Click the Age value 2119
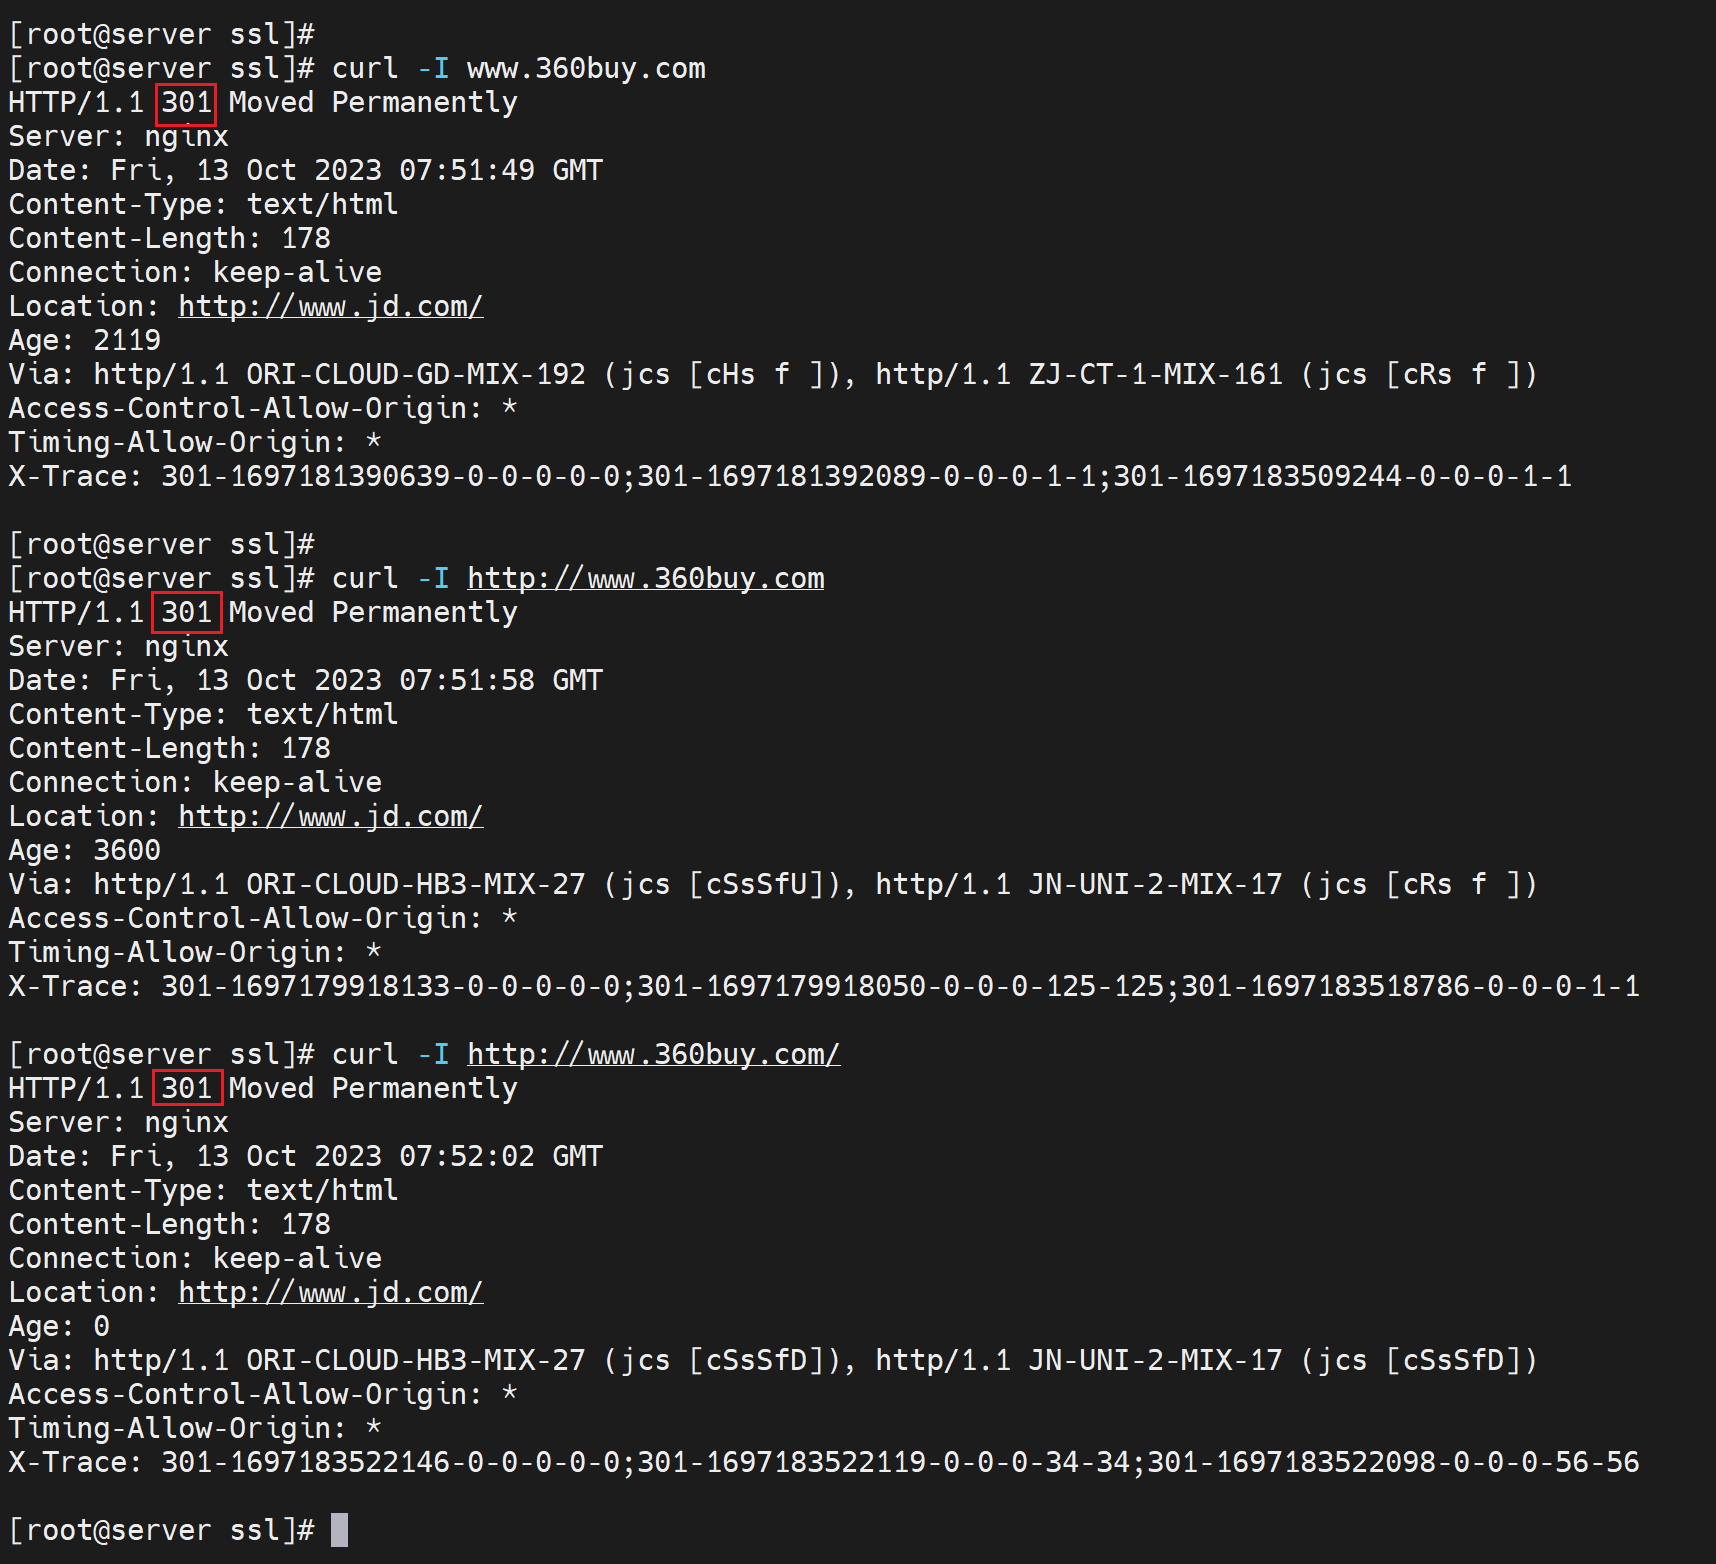This screenshot has width=1716, height=1564. (x=127, y=340)
